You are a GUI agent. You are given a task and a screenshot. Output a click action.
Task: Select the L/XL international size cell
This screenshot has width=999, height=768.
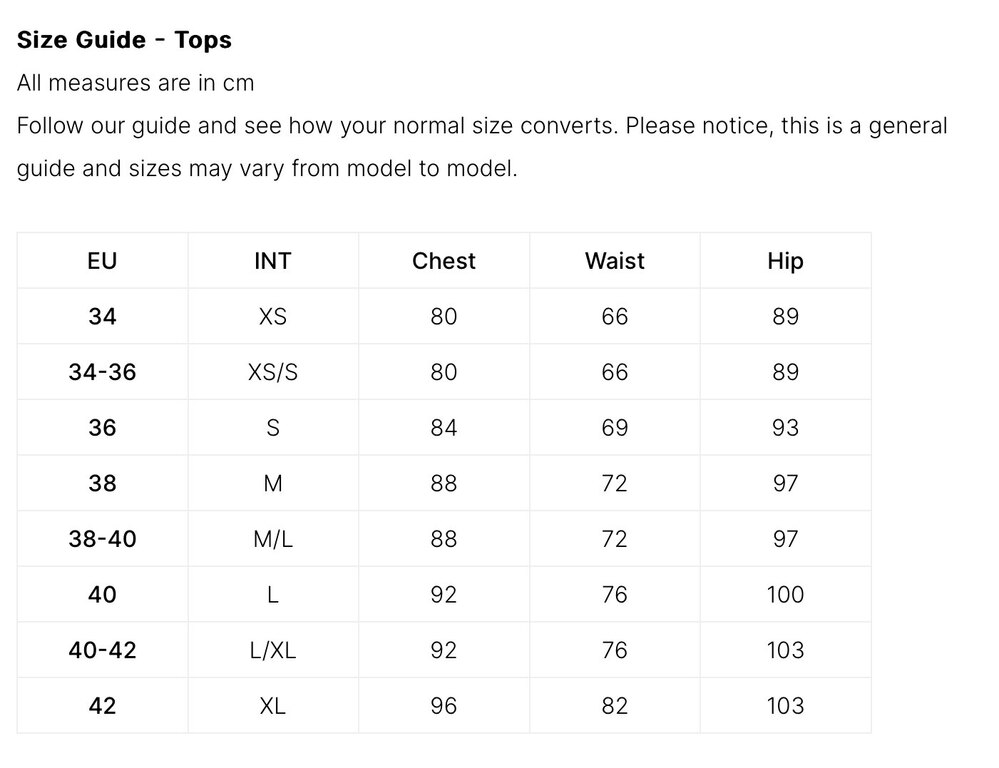click(273, 650)
